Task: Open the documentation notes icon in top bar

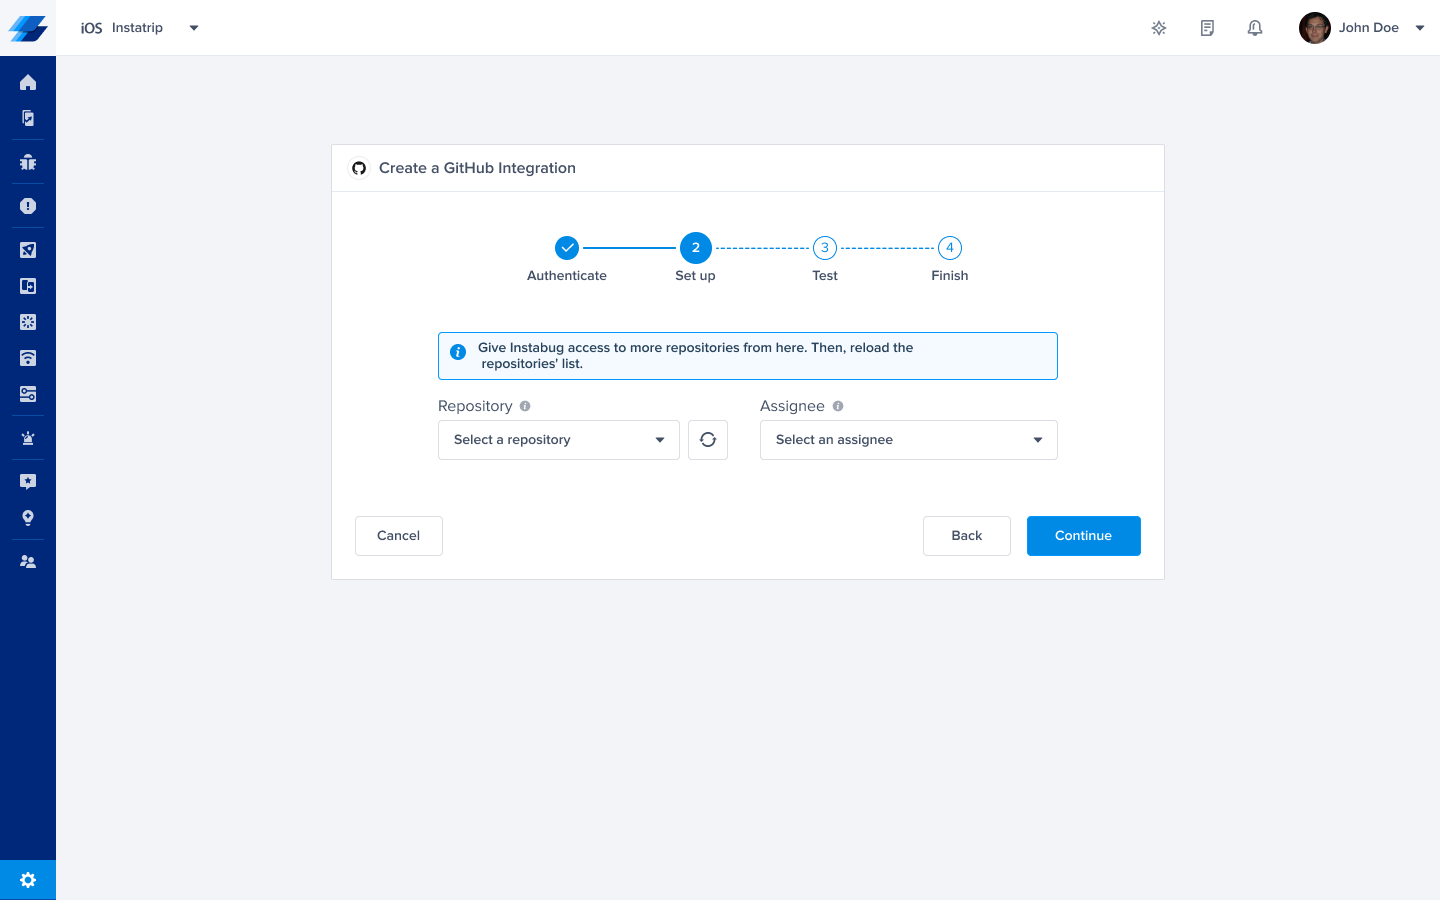Action: point(1207,28)
